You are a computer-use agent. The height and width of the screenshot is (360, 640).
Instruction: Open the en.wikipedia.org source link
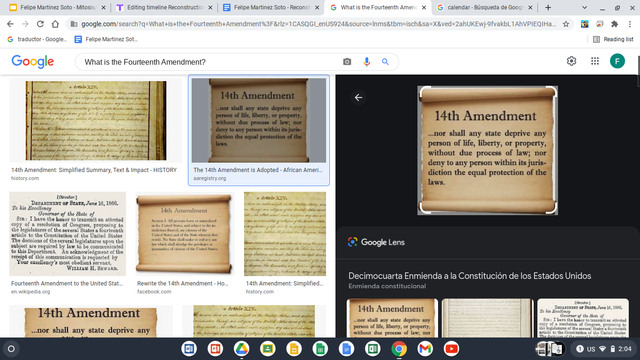[x=31, y=292]
